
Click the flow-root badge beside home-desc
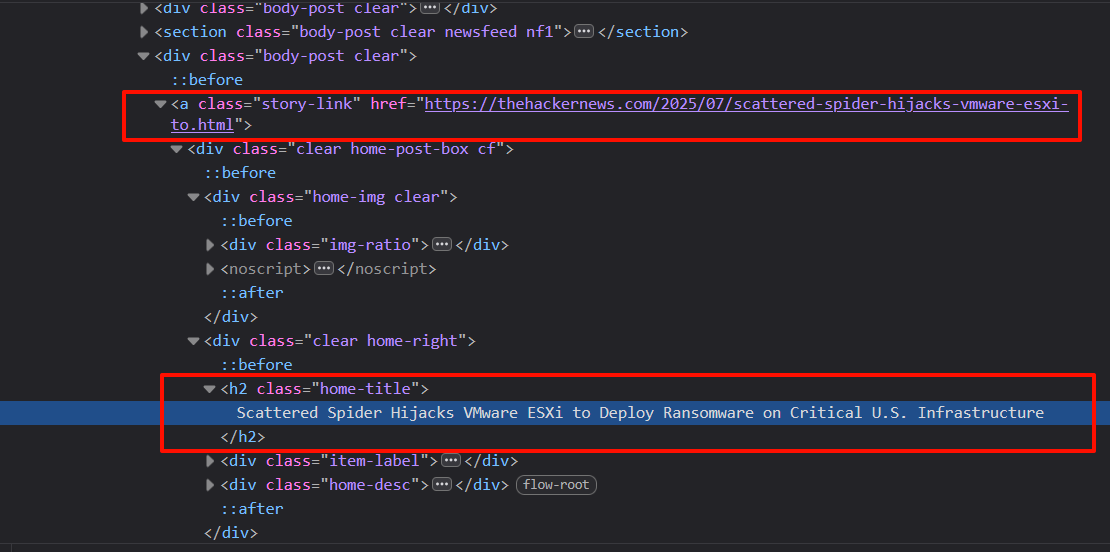[x=556, y=485]
